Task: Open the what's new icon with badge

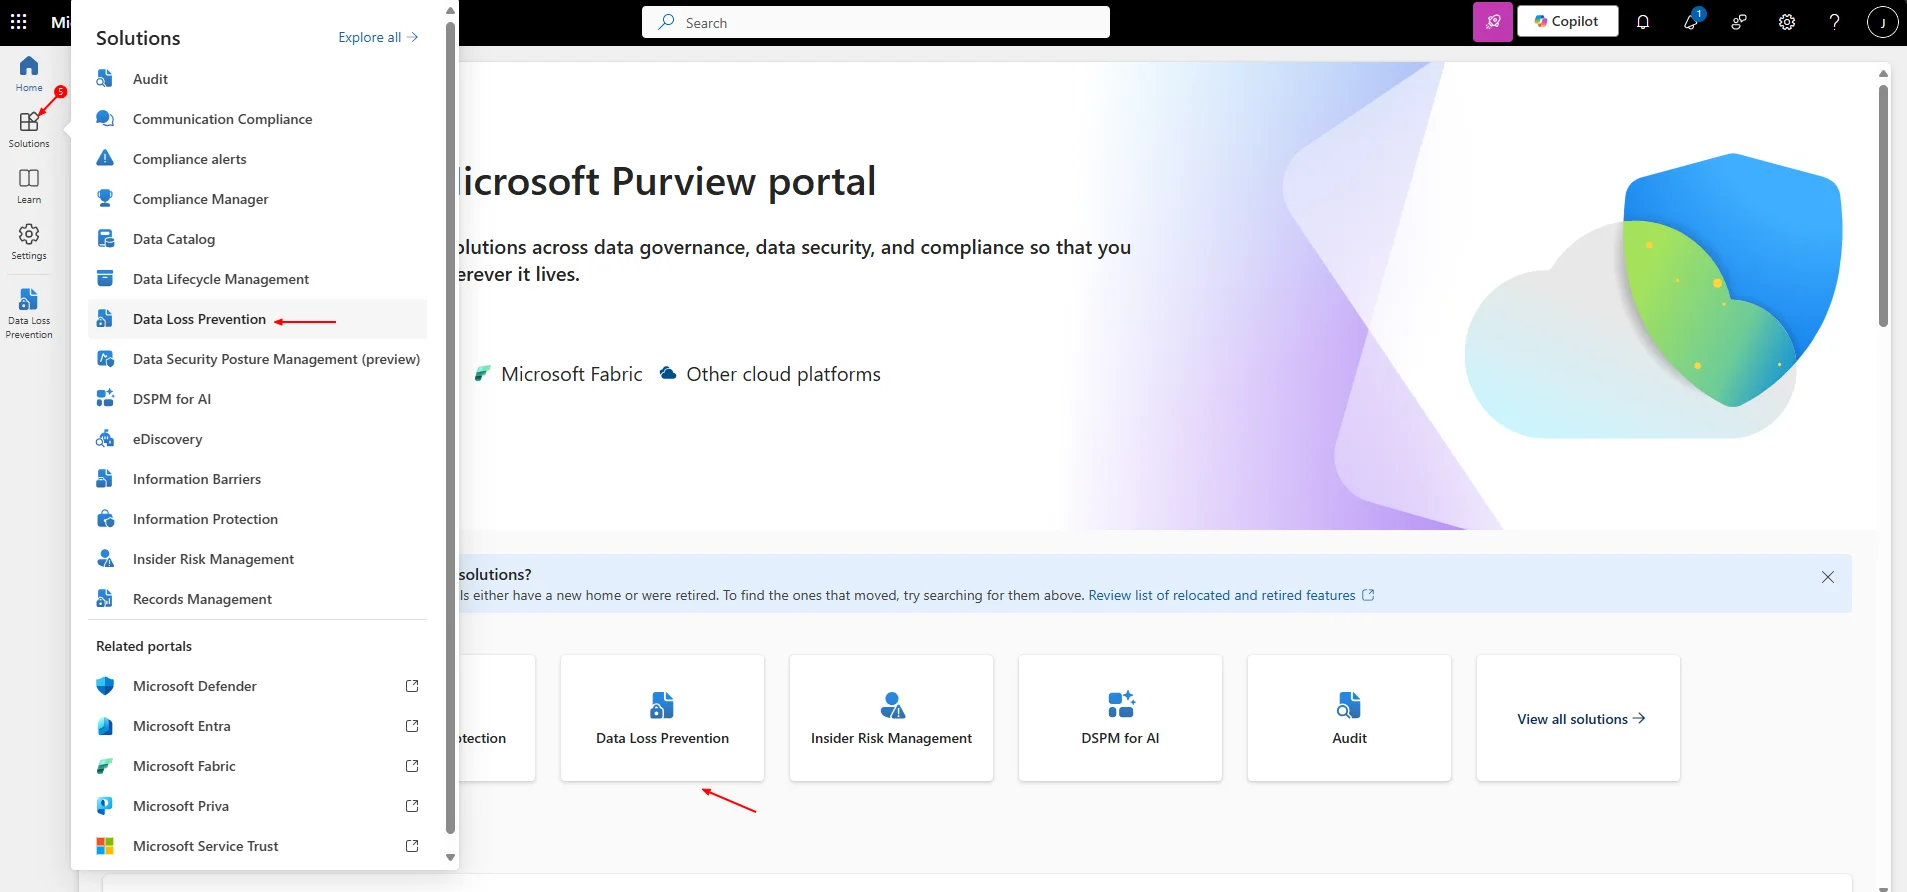Action: 1691,21
